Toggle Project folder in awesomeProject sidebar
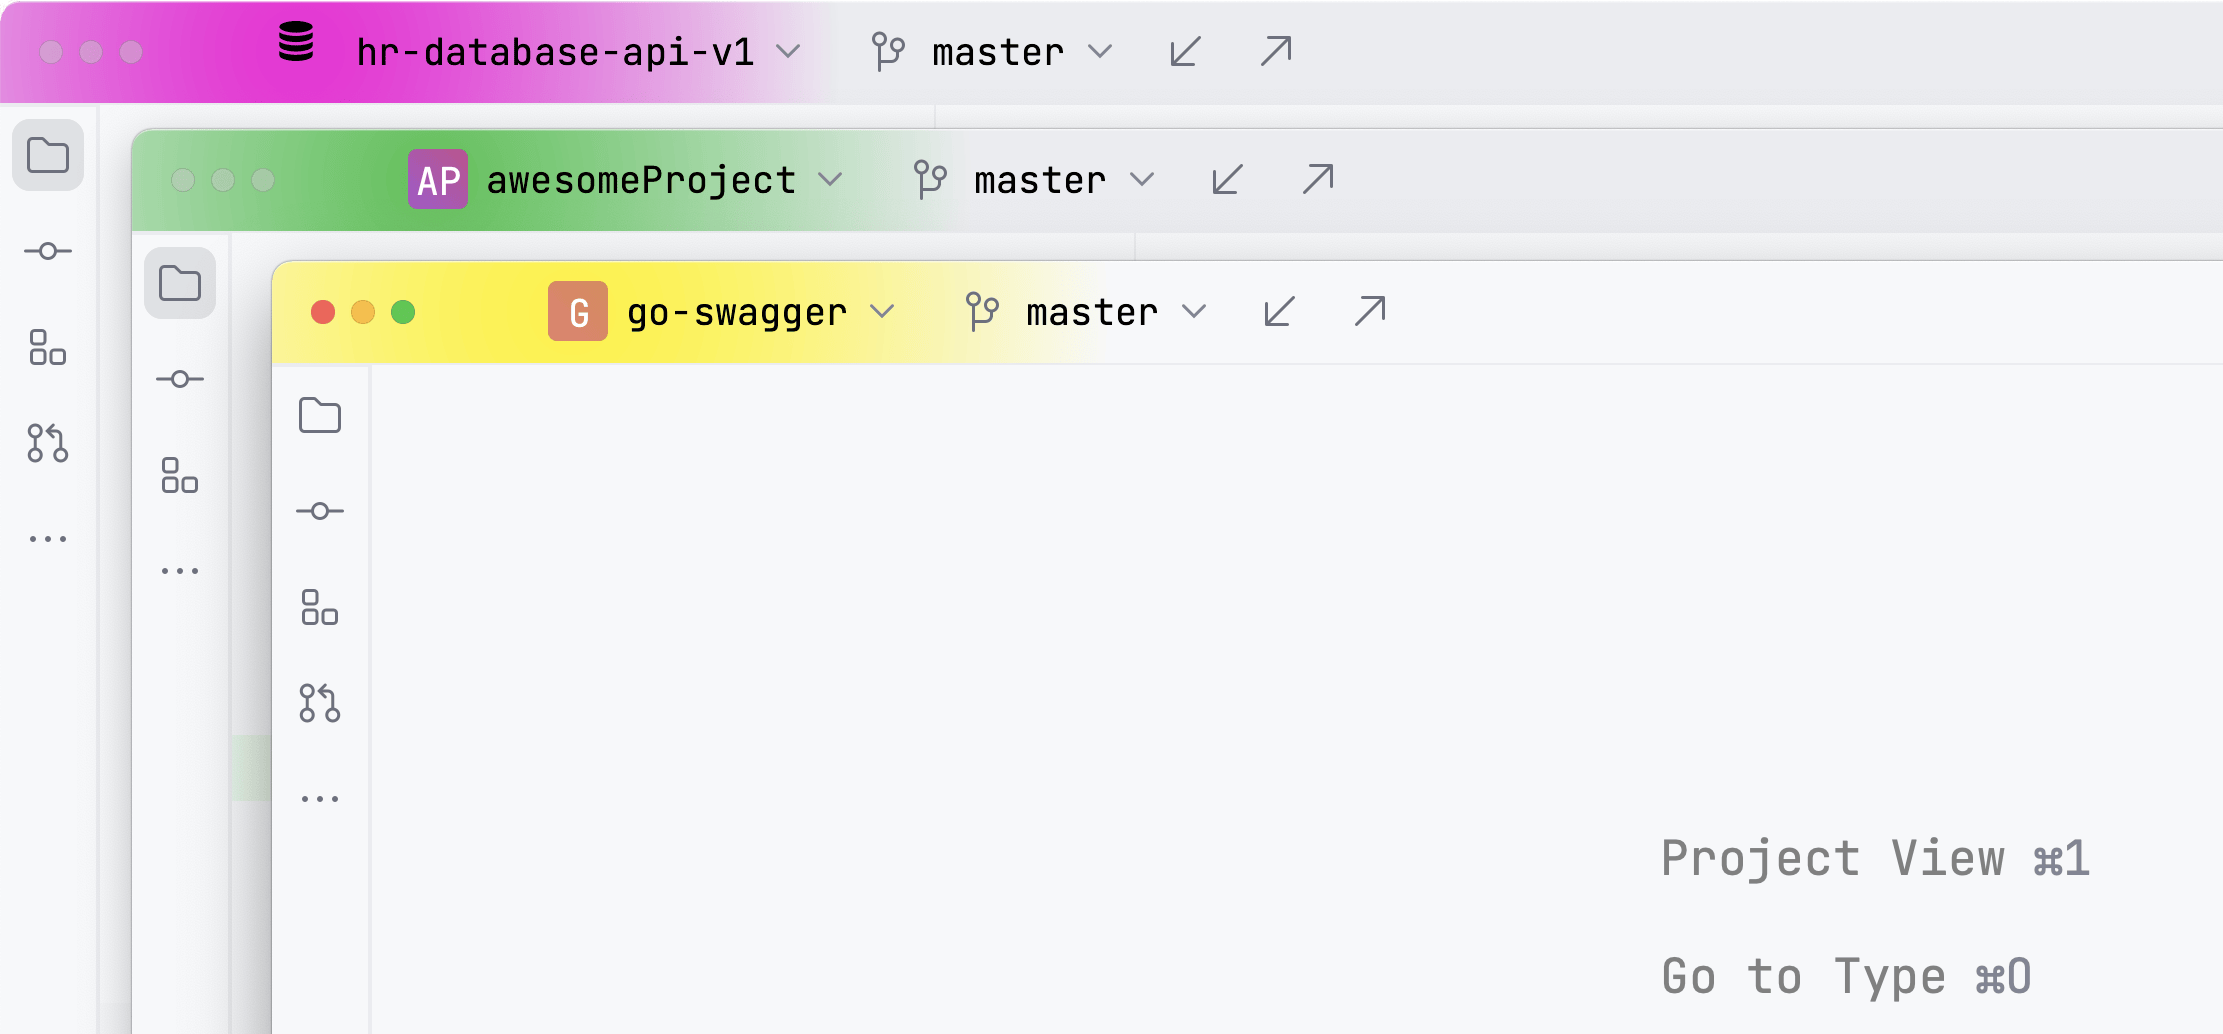The width and height of the screenshot is (2223, 1034). click(x=180, y=283)
